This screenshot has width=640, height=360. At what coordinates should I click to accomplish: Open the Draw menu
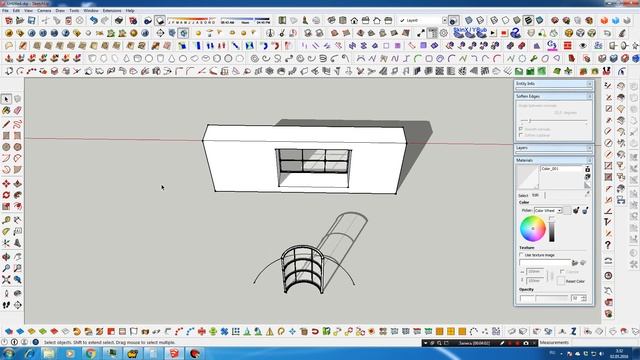click(x=60, y=11)
